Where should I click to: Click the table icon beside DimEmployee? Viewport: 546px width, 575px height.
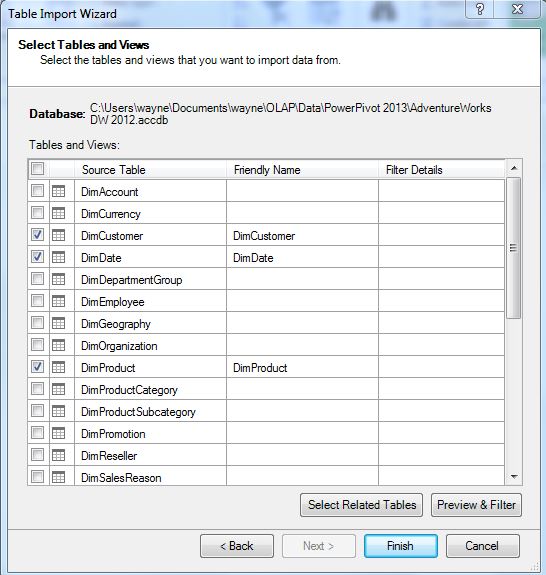(58, 301)
